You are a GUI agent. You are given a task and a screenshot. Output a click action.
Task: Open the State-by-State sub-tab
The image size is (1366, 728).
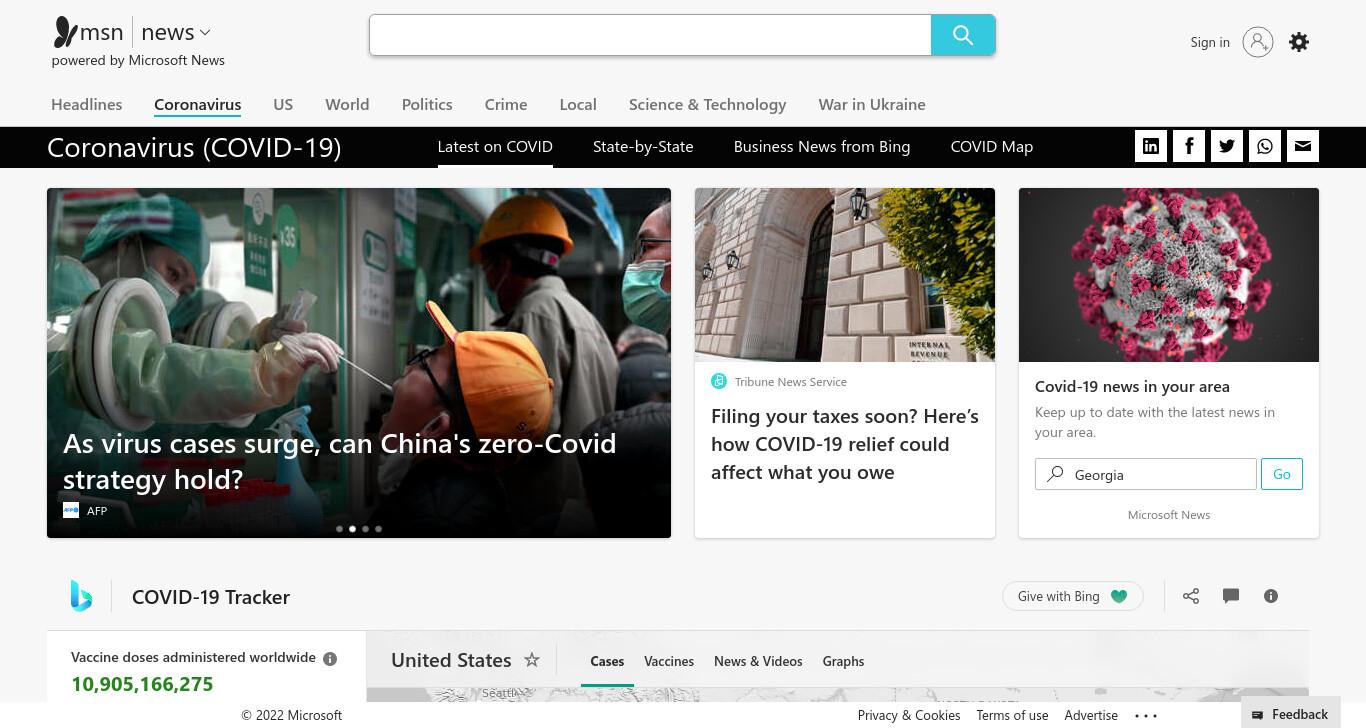(x=643, y=146)
